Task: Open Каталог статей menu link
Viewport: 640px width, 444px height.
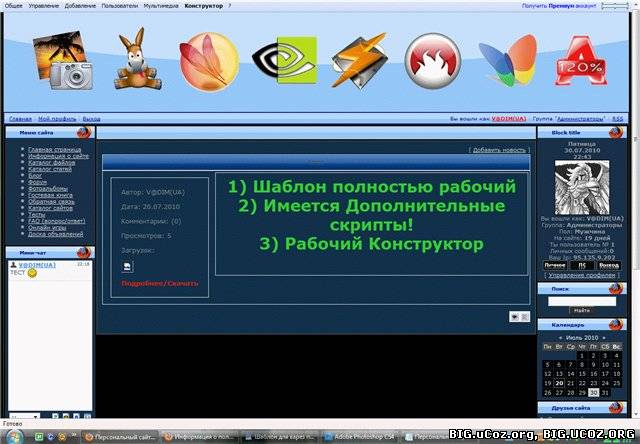Action: pyautogui.click(x=50, y=169)
